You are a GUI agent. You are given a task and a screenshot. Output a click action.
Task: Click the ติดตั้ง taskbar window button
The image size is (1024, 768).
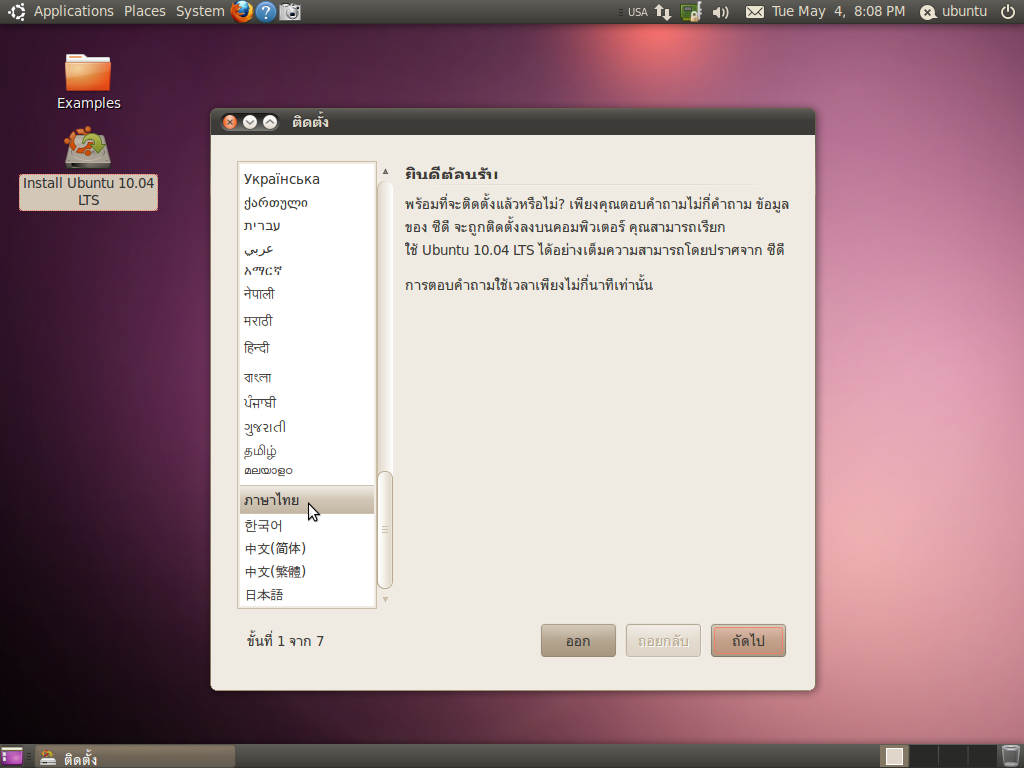tap(135, 758)
